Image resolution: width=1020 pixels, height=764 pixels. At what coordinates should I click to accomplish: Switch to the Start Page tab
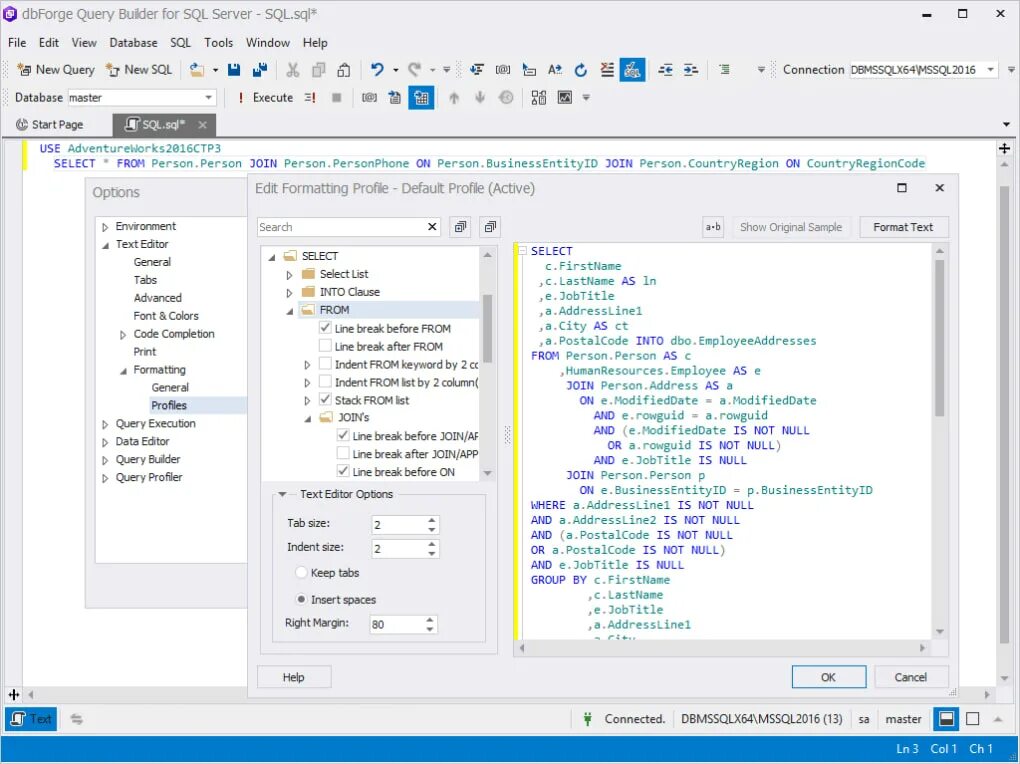point(50,124)
